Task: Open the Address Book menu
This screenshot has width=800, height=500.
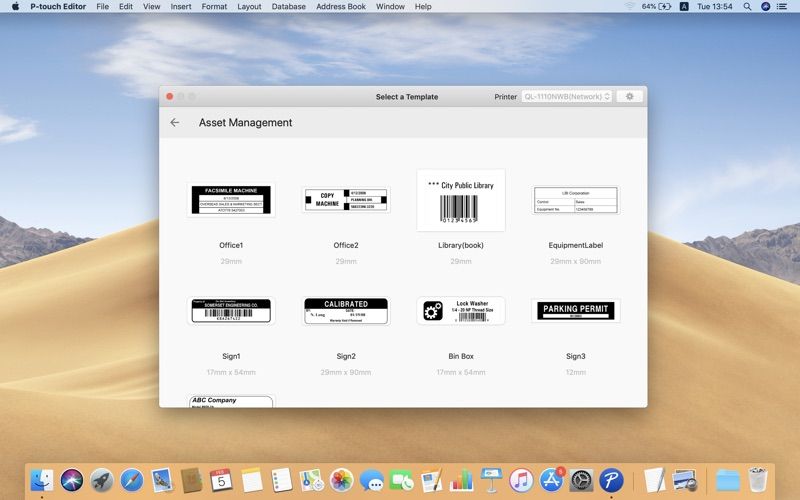Action: click(x=341, y=7)
